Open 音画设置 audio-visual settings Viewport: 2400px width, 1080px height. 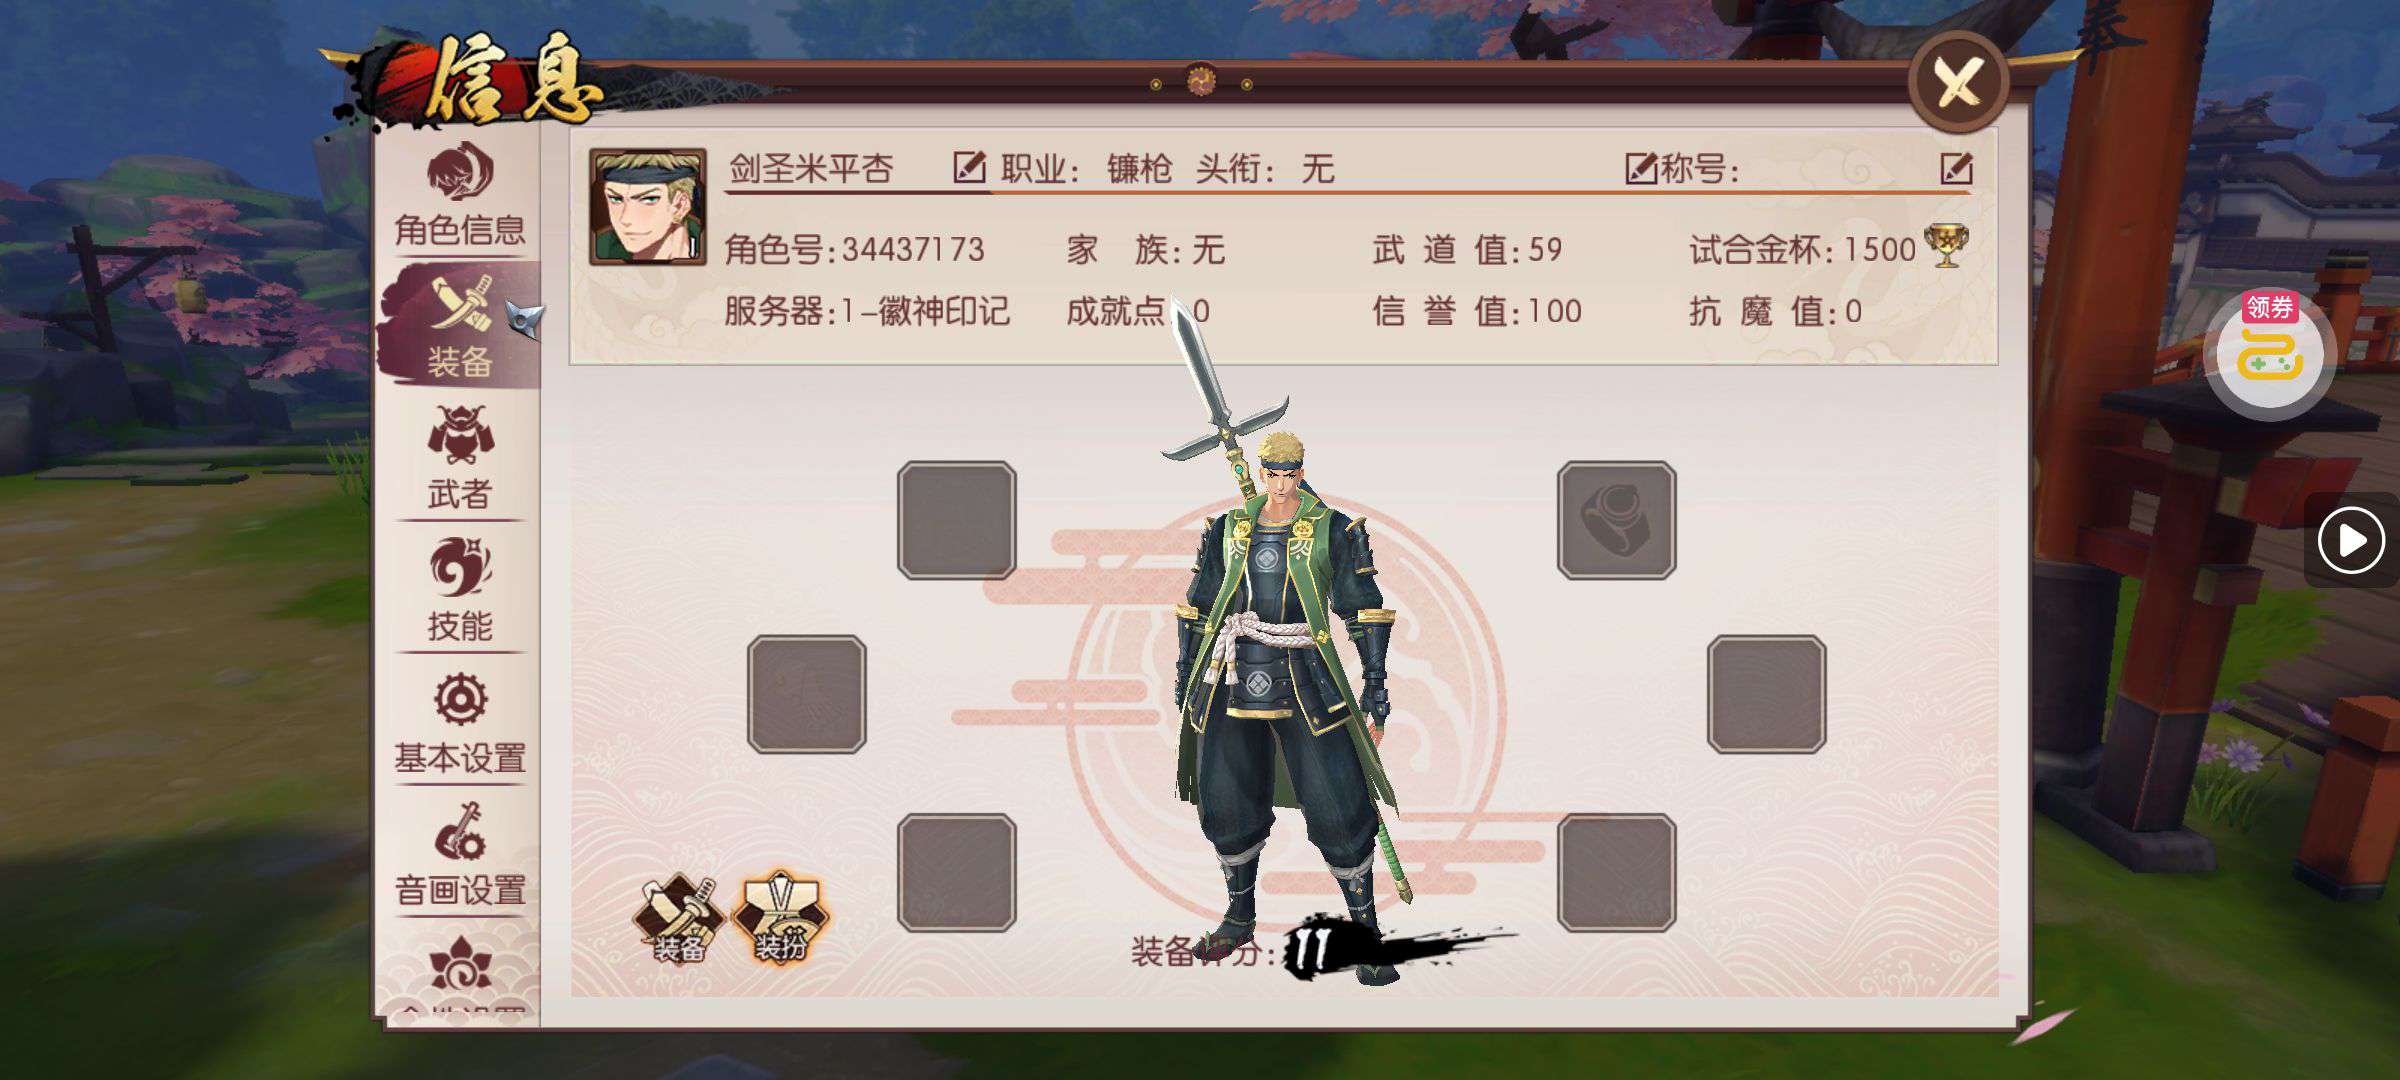[460, 855]
